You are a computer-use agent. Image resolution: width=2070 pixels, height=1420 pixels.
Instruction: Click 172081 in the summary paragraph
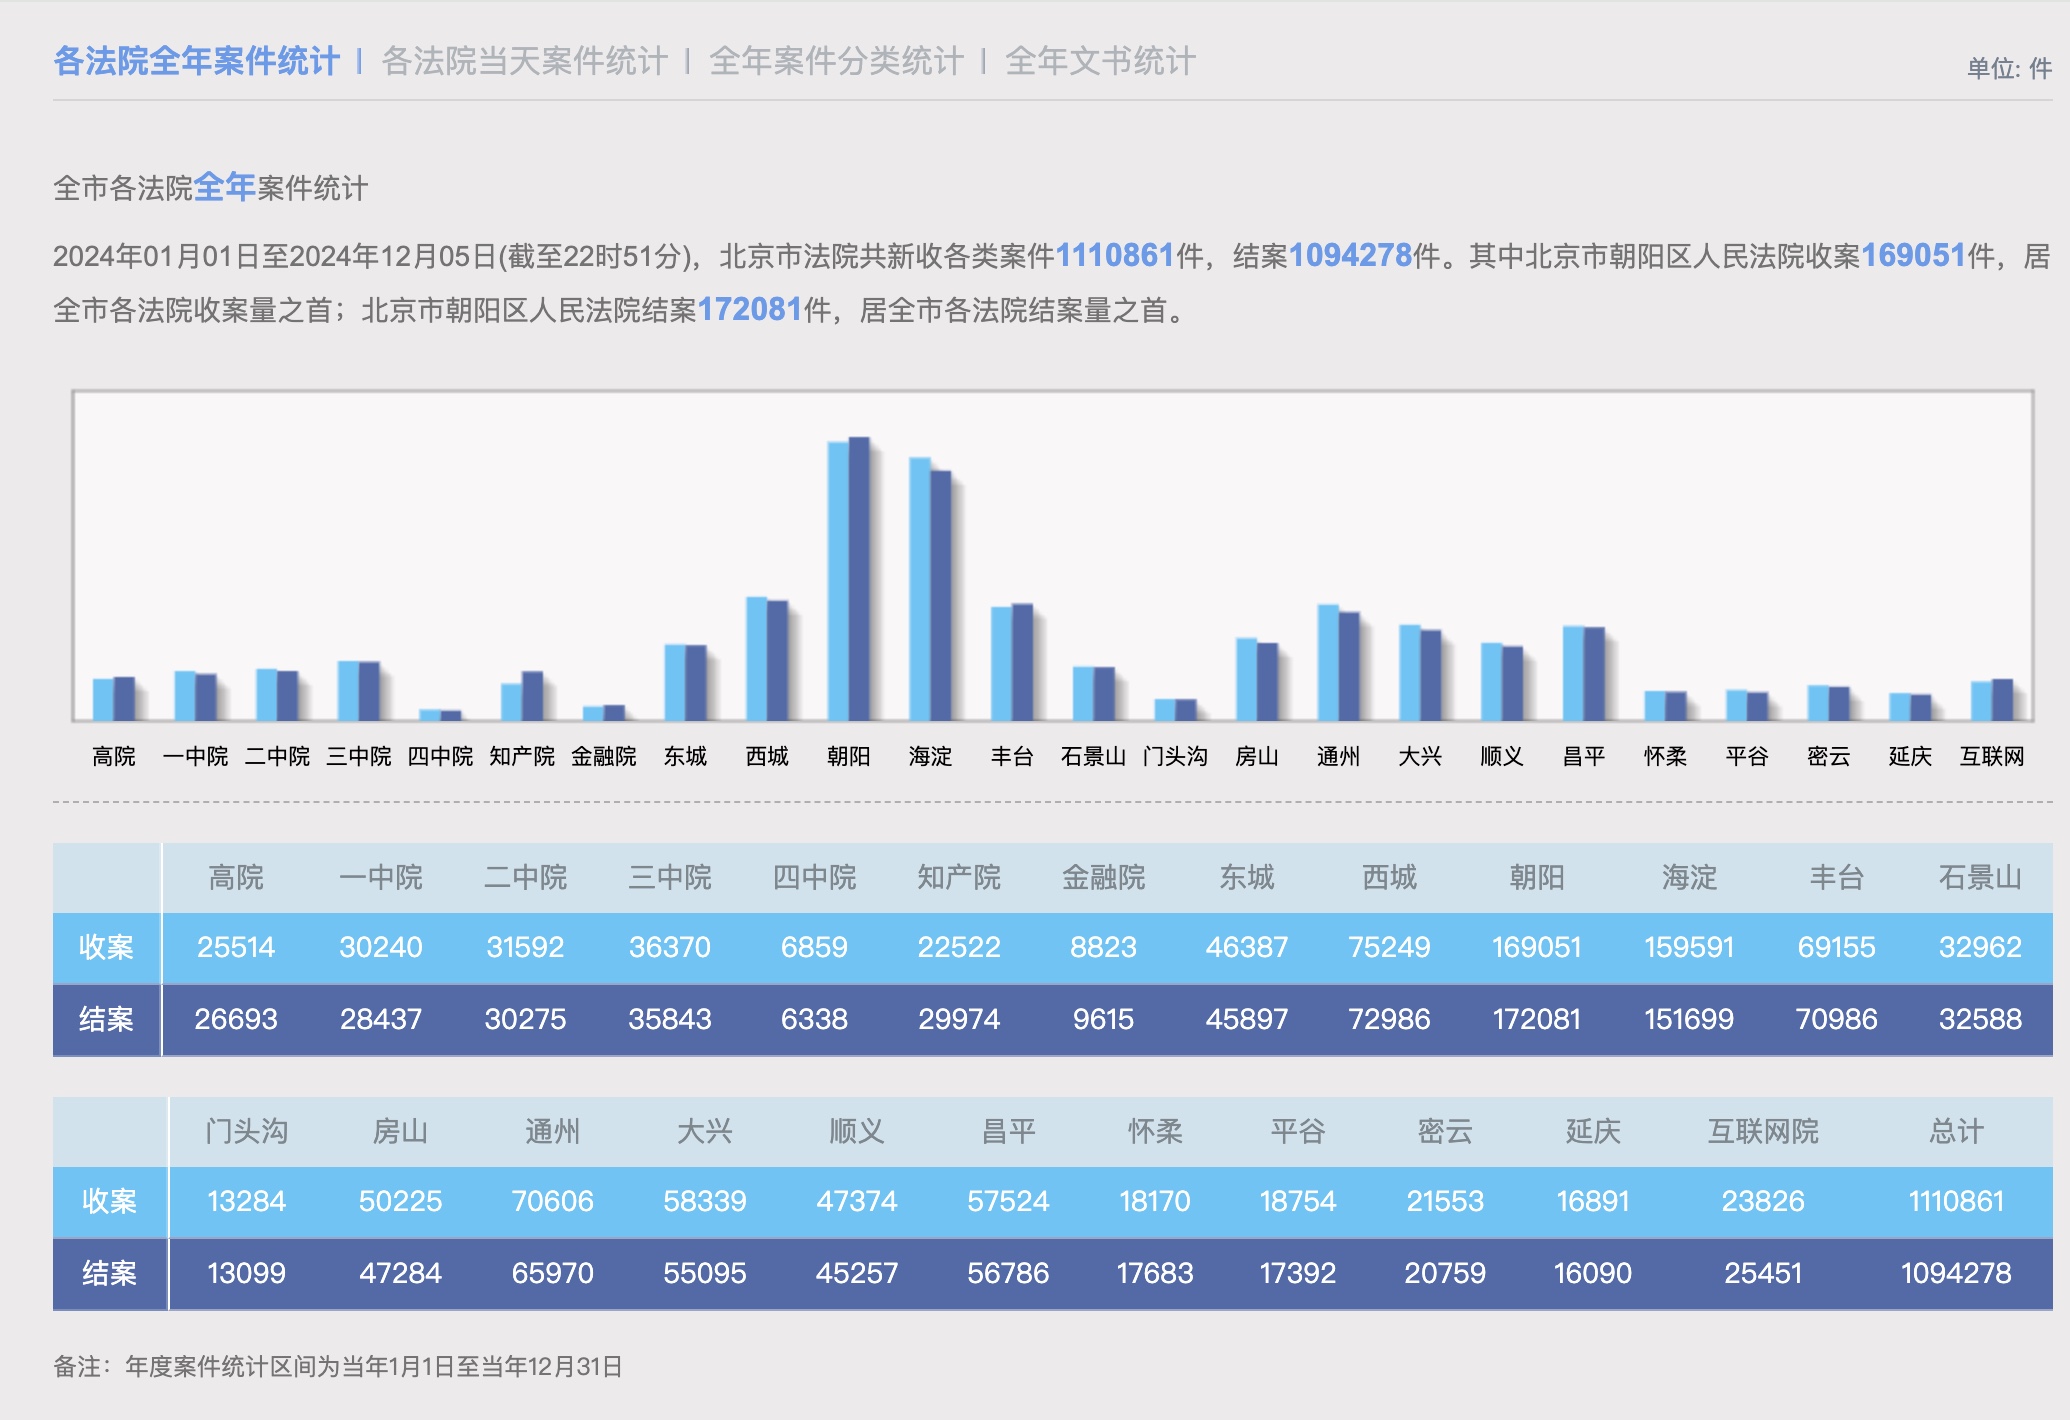(750, 310)
